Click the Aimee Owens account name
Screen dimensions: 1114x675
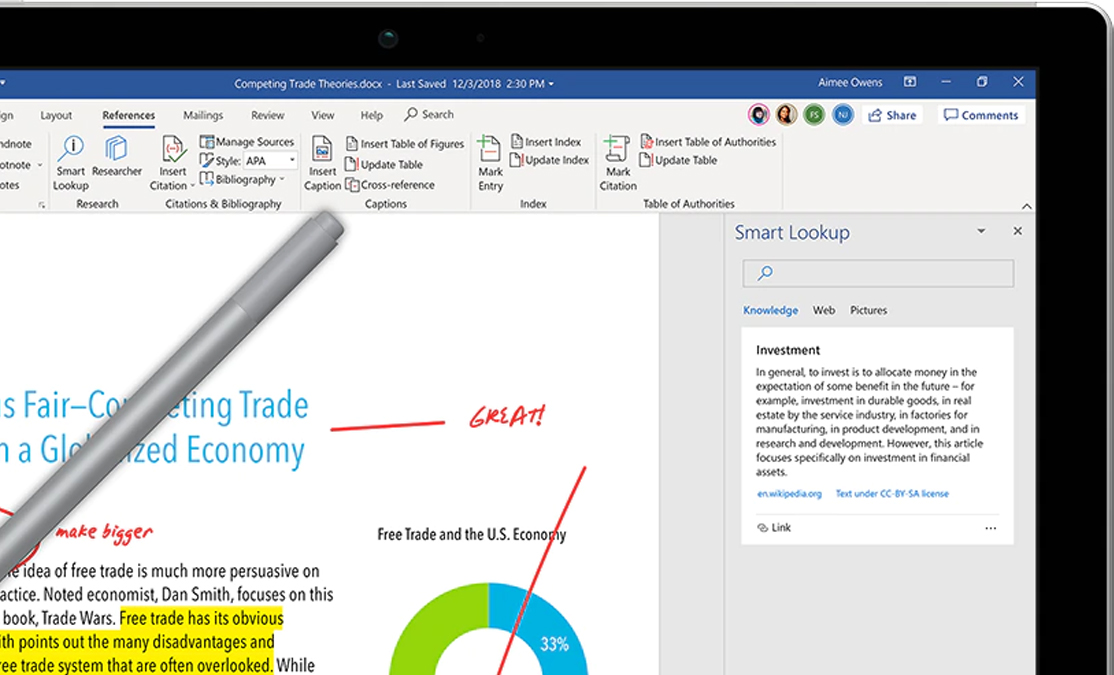pyautogui.click(x=850, y=82)
